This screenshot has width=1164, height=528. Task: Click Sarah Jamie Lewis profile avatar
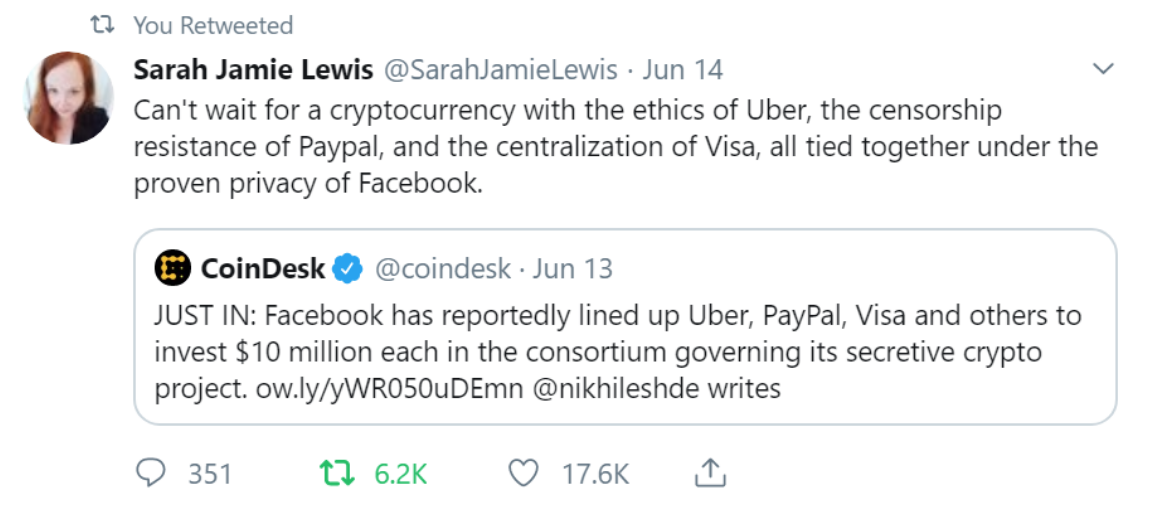click(68, 97)
